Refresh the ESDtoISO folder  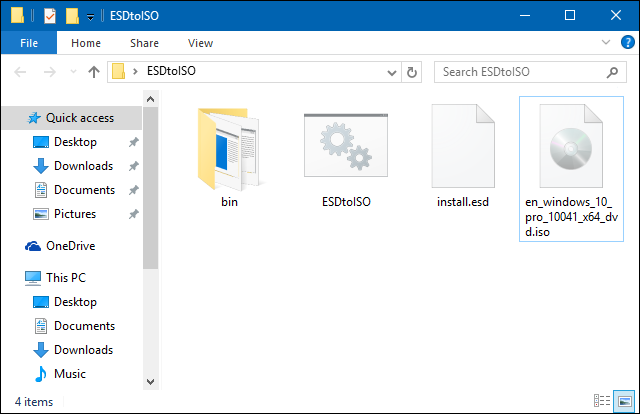[x=411, y=72]
